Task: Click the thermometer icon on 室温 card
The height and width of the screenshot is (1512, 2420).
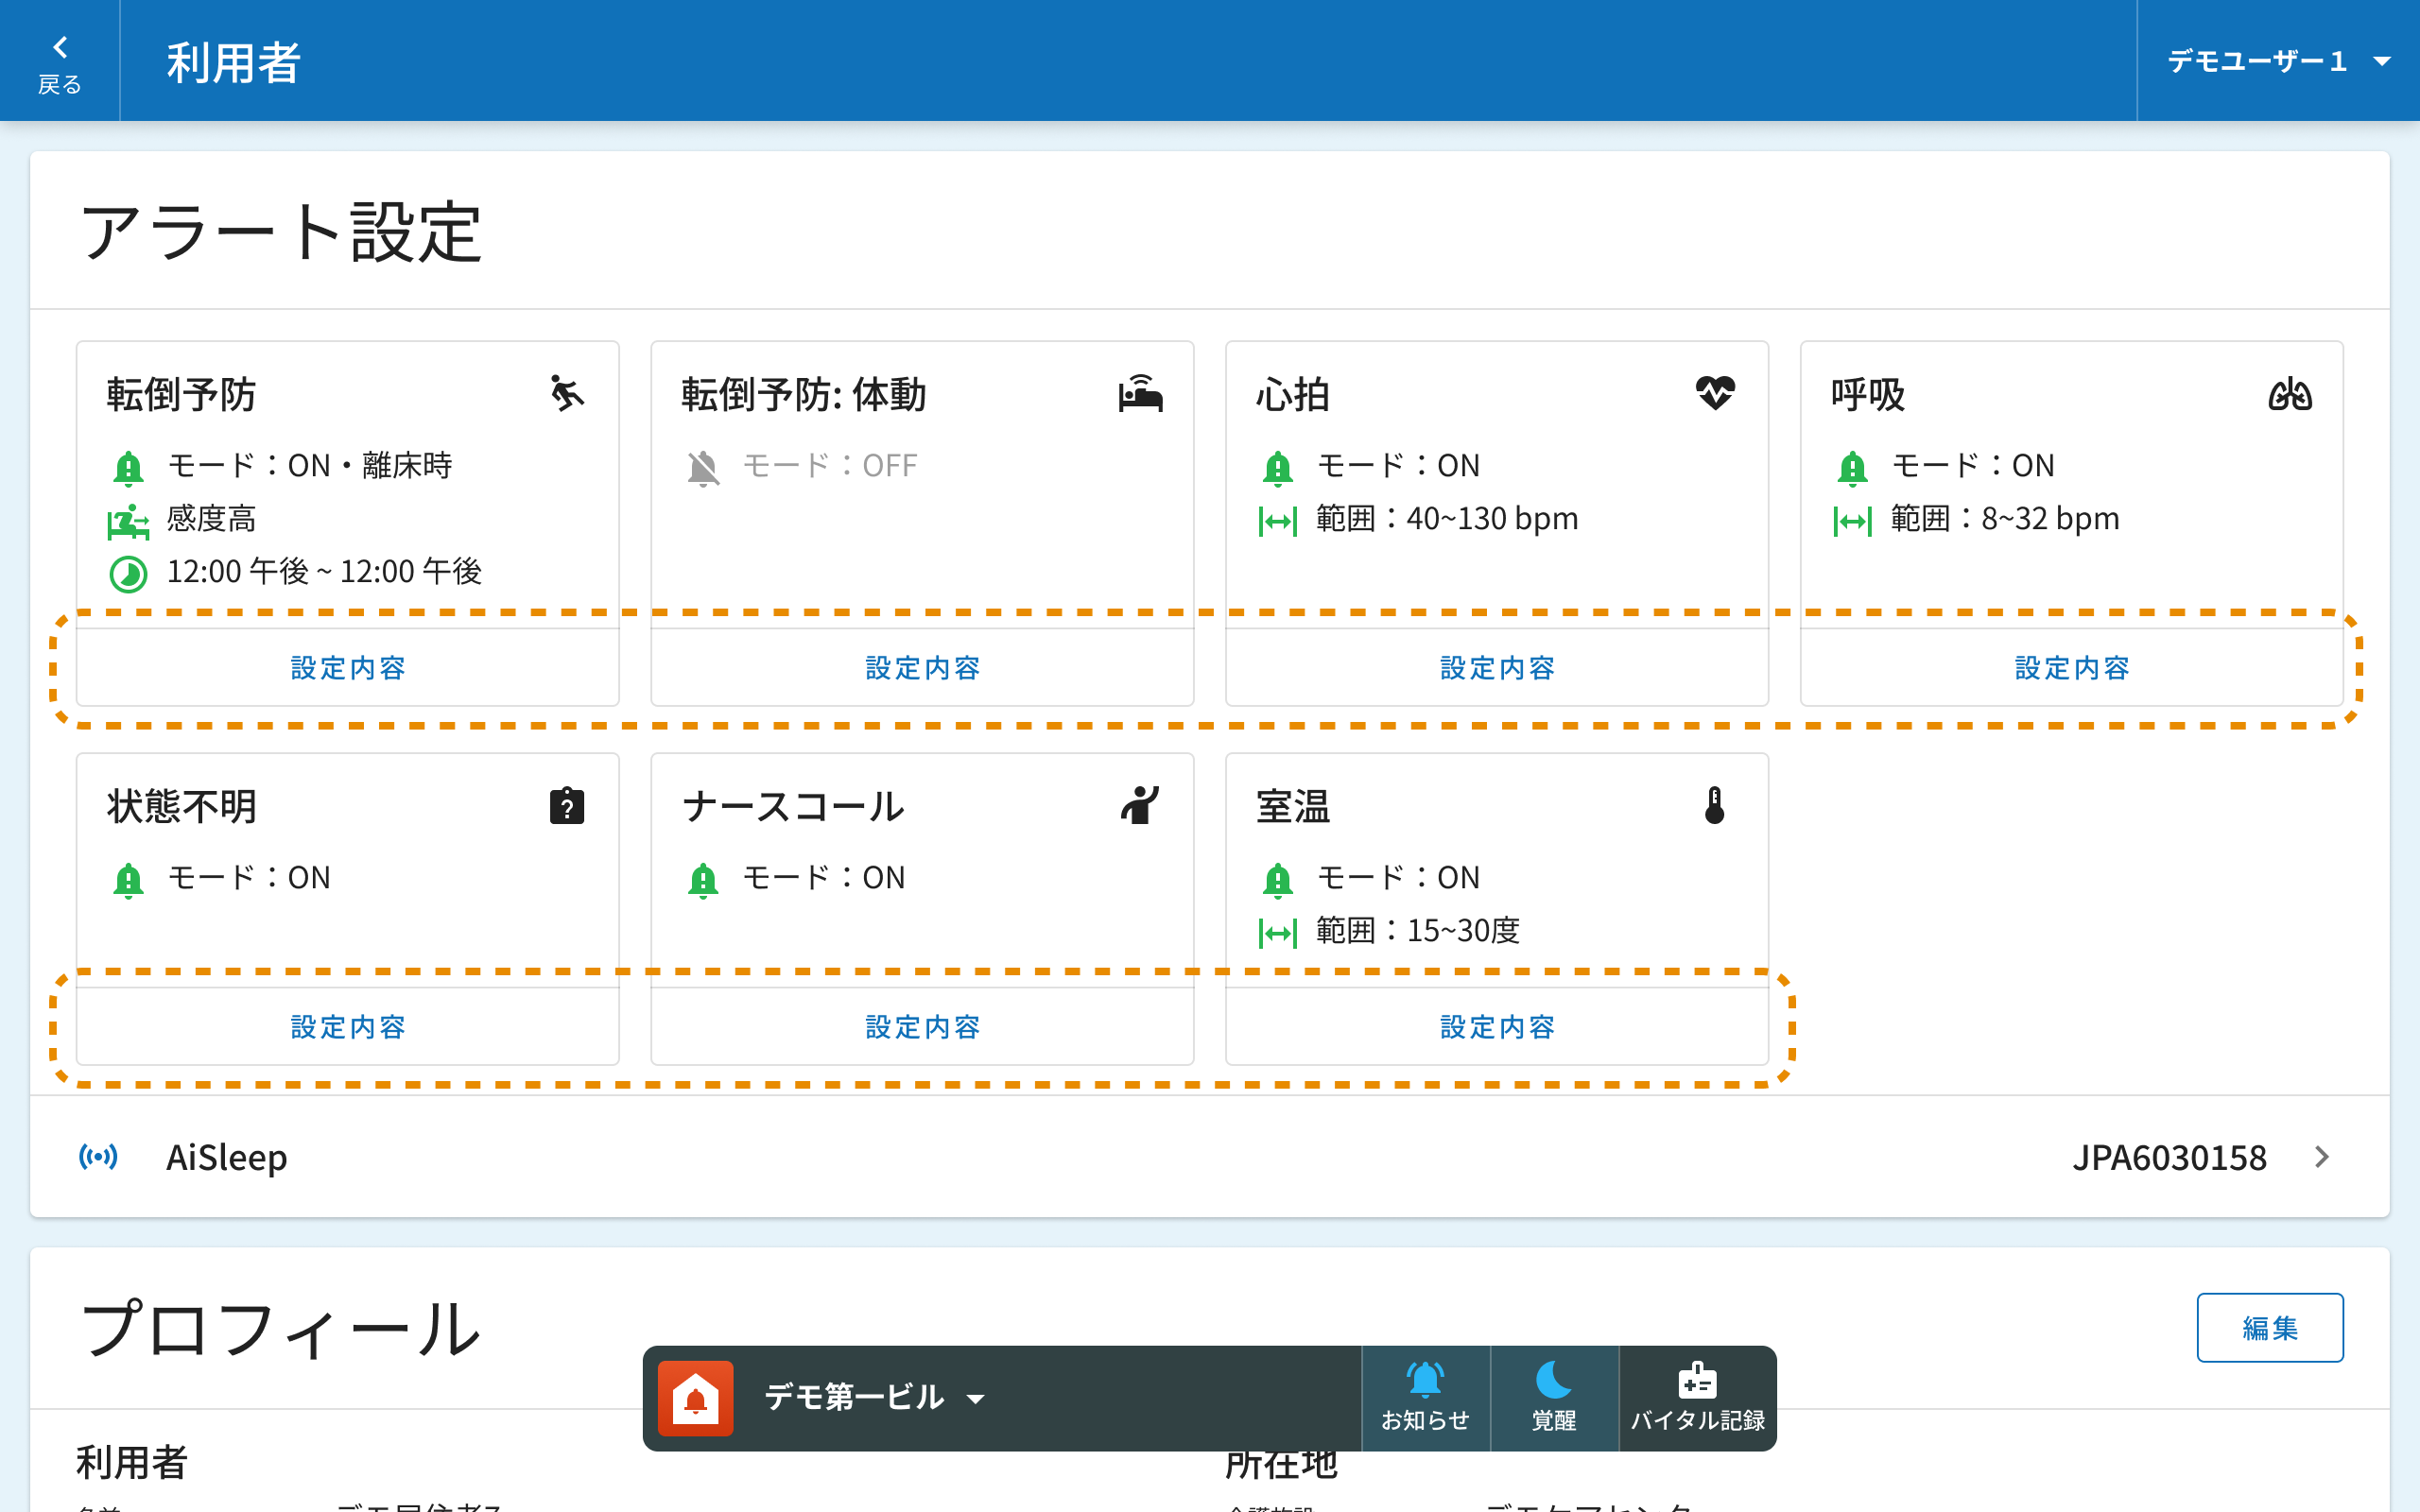Action: click(1715, 805)
